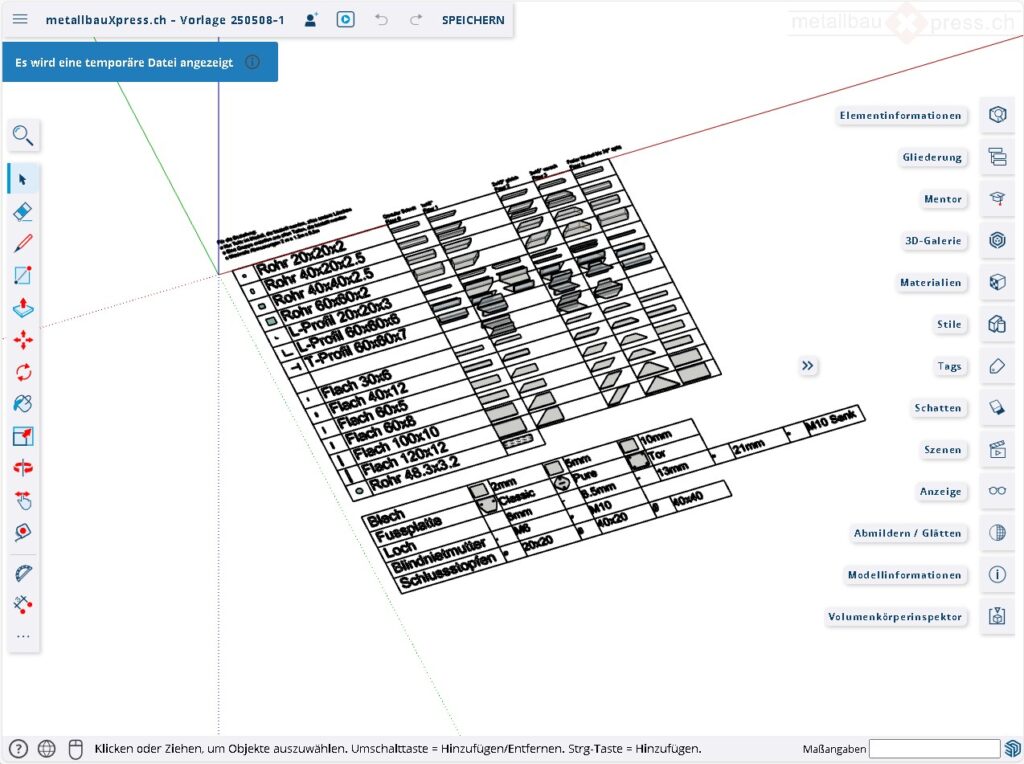
Task: Click the SPEICHERN button
Action: point(473,20)
